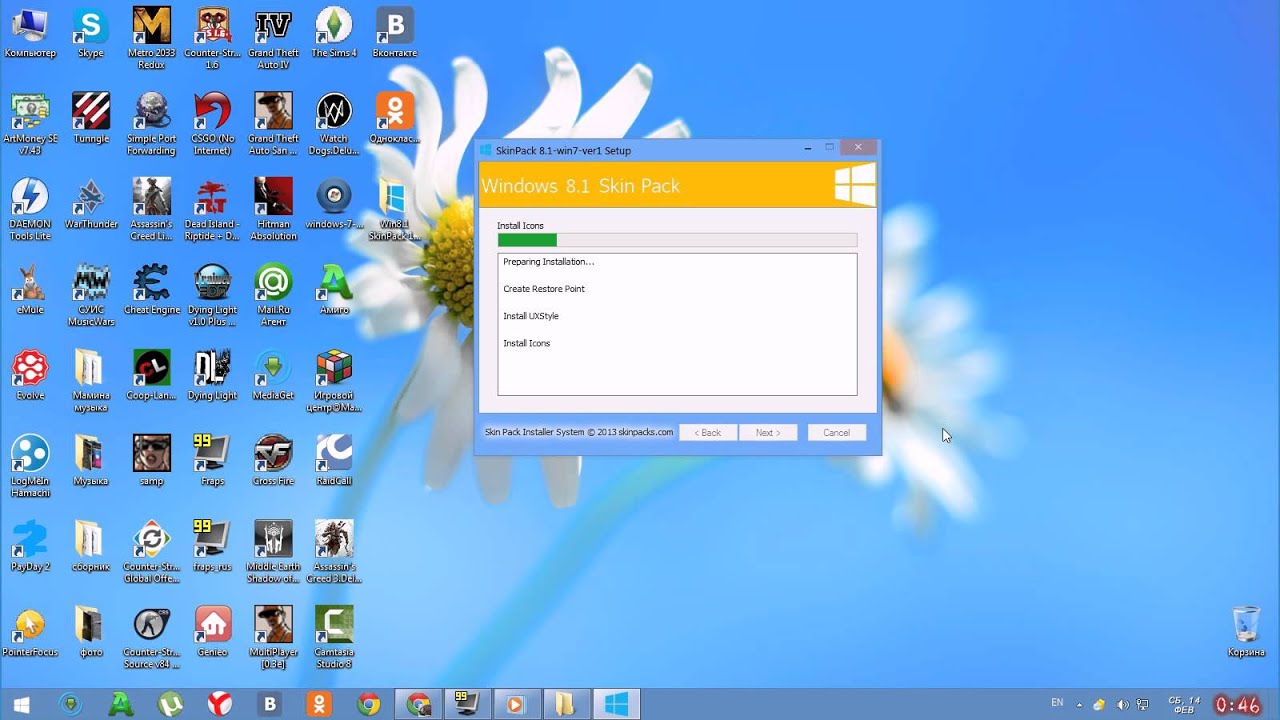Launch the RaidCall desktop icon
Viewport: 1280px width, 720px height.
click(x=334, y=461)
